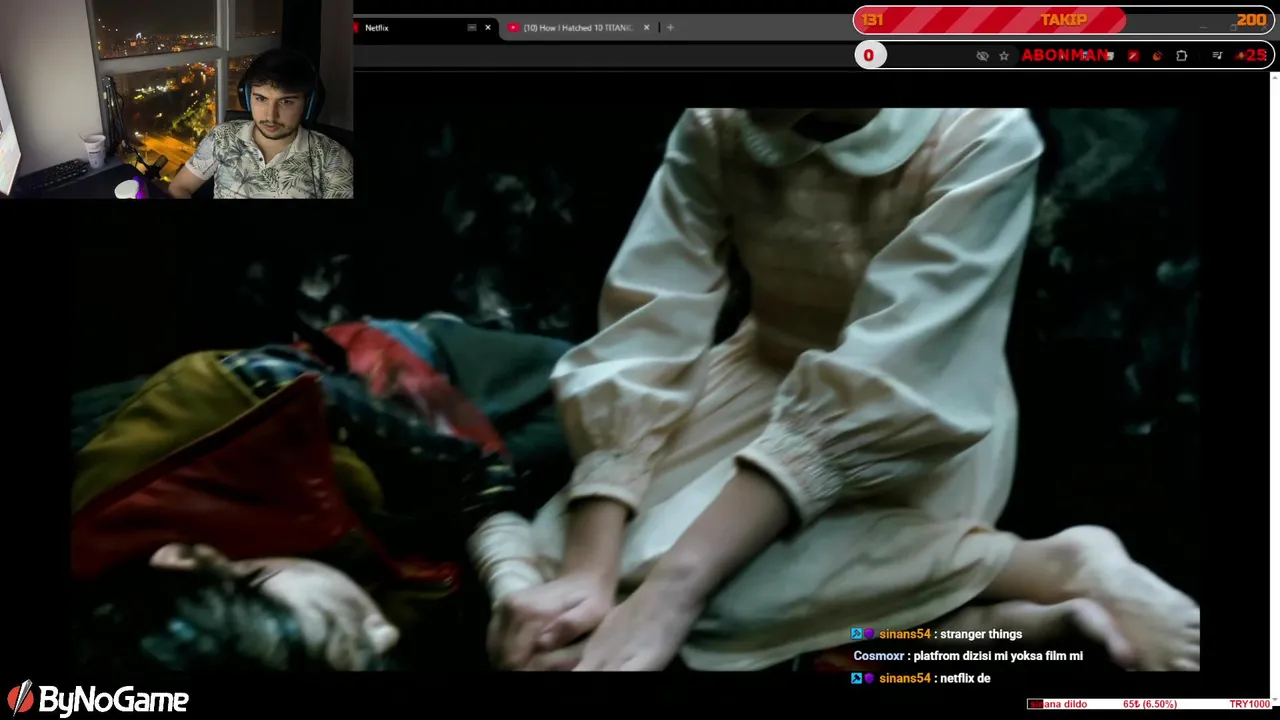Open a new browser tab with plus button
1280x720 pixels.
click(x=670, y=28)
